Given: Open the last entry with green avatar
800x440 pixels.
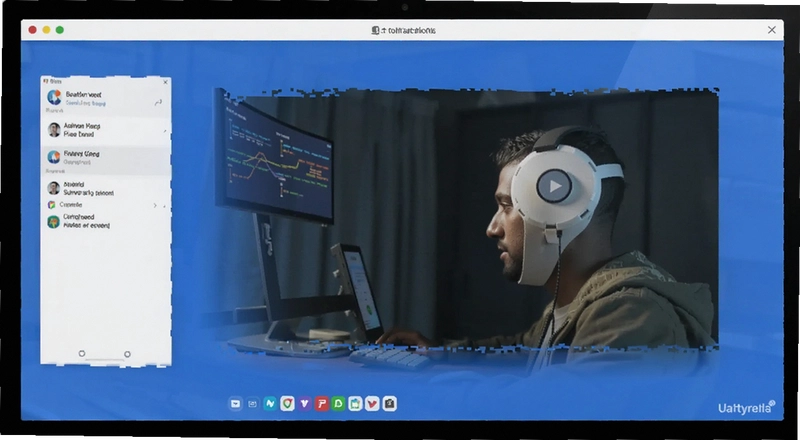Looking at the screenshot, I should (106, 221).
